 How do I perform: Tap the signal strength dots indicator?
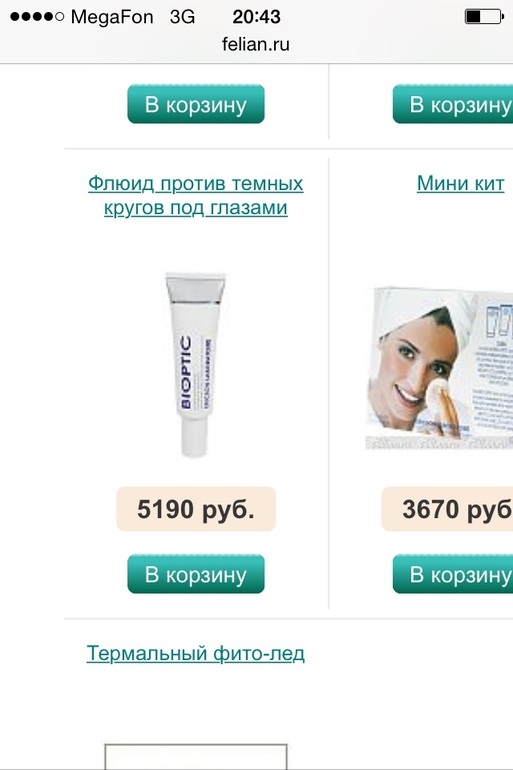pyautogui.click(x=37, y=17)
